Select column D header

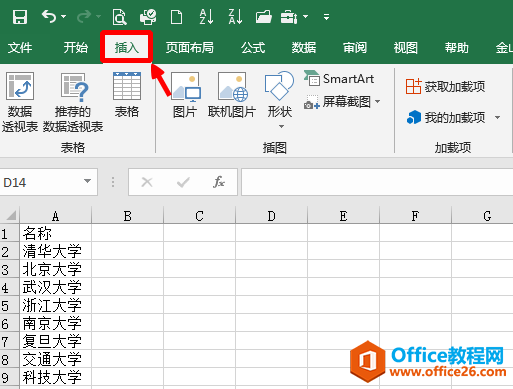(271, 216)
